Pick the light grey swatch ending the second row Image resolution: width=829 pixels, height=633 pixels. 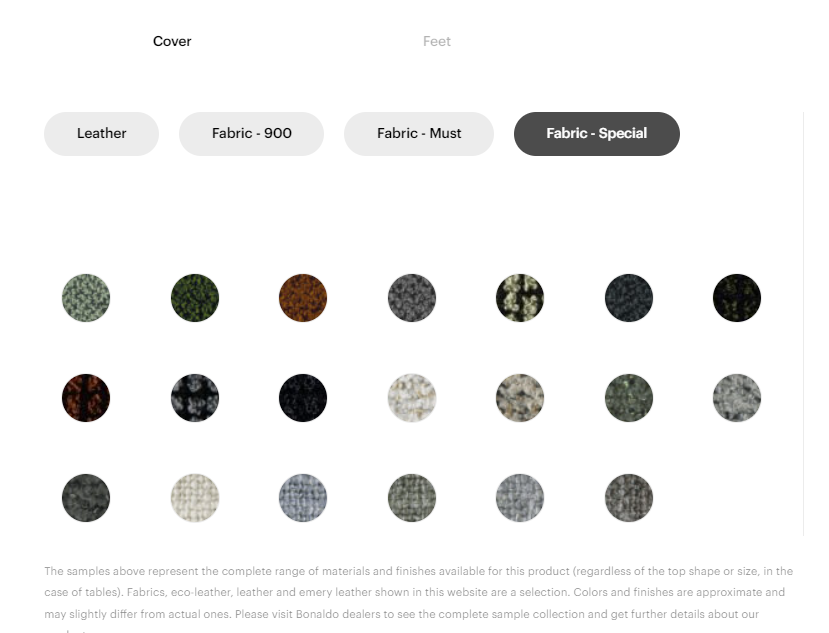[x=737, y=398]
